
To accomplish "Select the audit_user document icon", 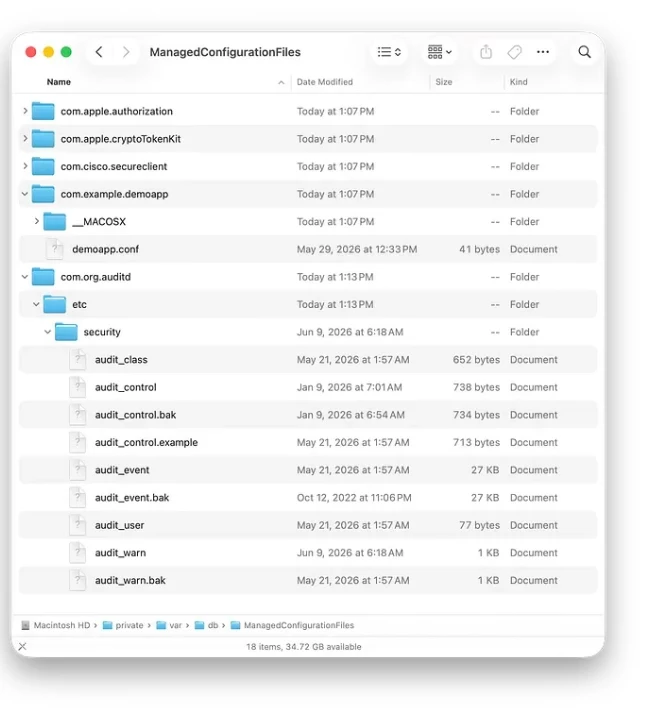I will tap(78, 525).
